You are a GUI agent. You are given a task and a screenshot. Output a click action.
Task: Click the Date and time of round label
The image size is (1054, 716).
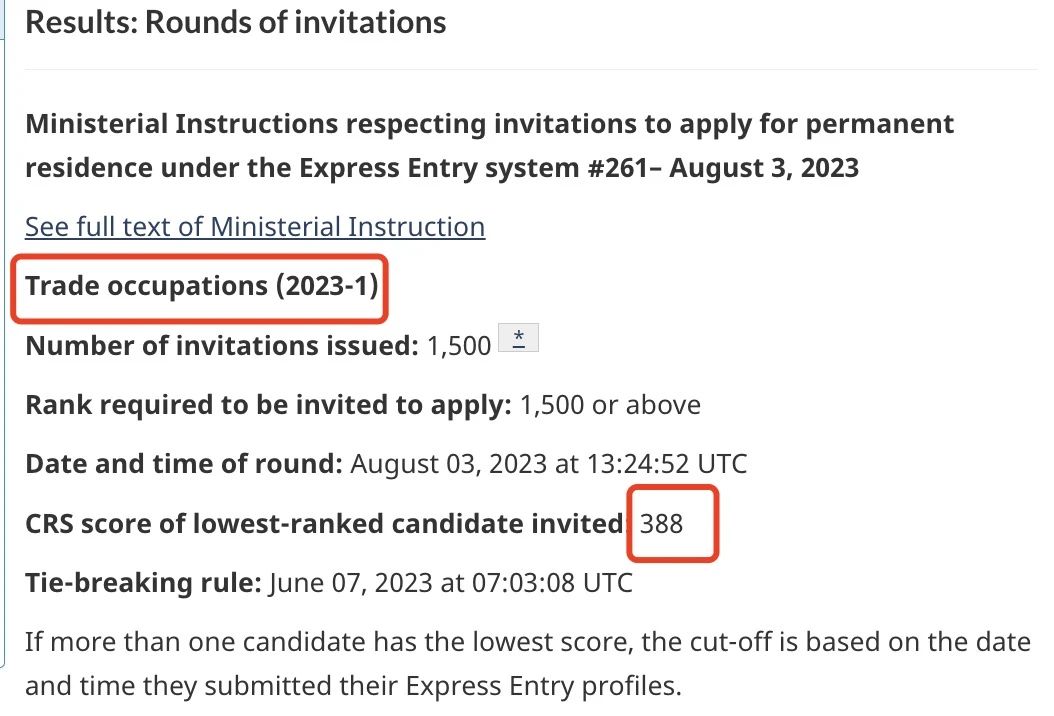[184, 464]
